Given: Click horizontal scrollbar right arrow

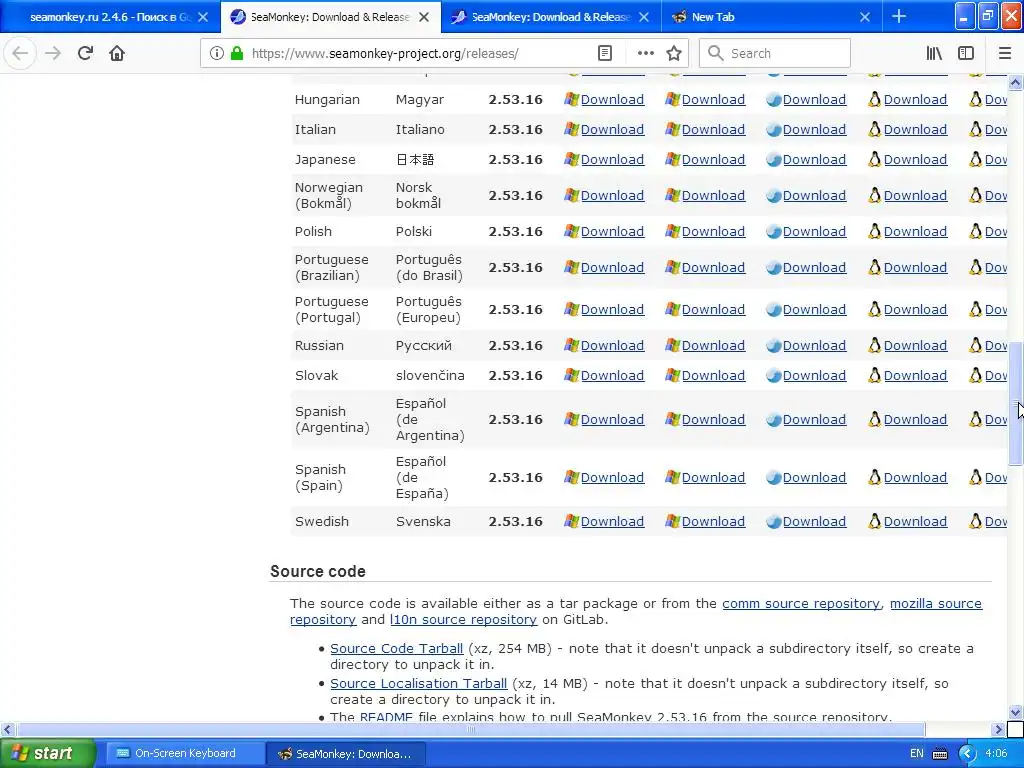Looking at the screenshot, I should pos(999,729).
